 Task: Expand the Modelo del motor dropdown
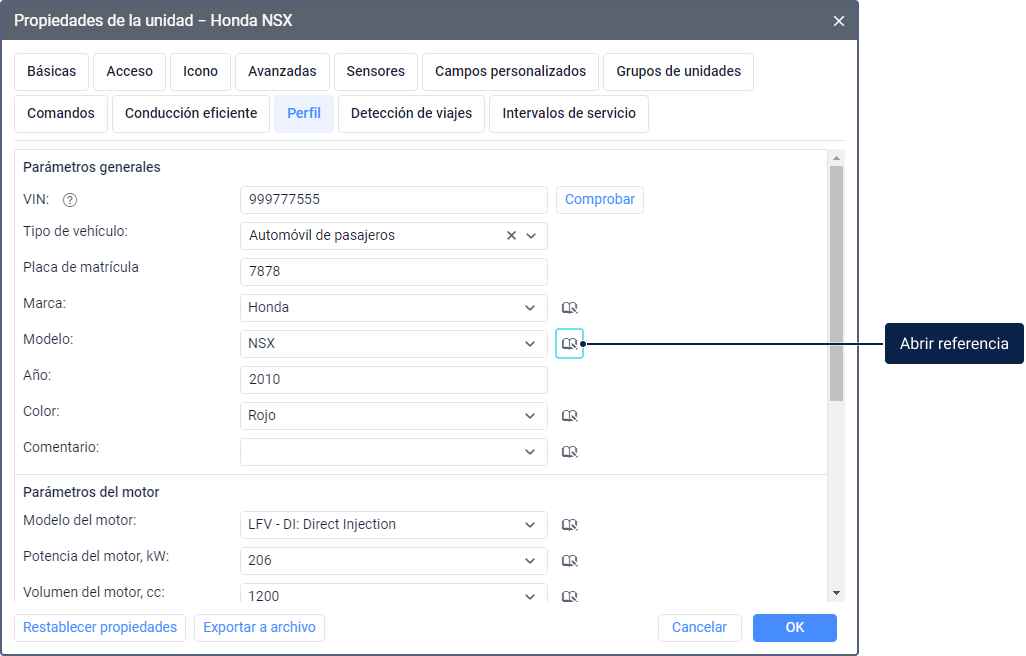click(530, 525)
